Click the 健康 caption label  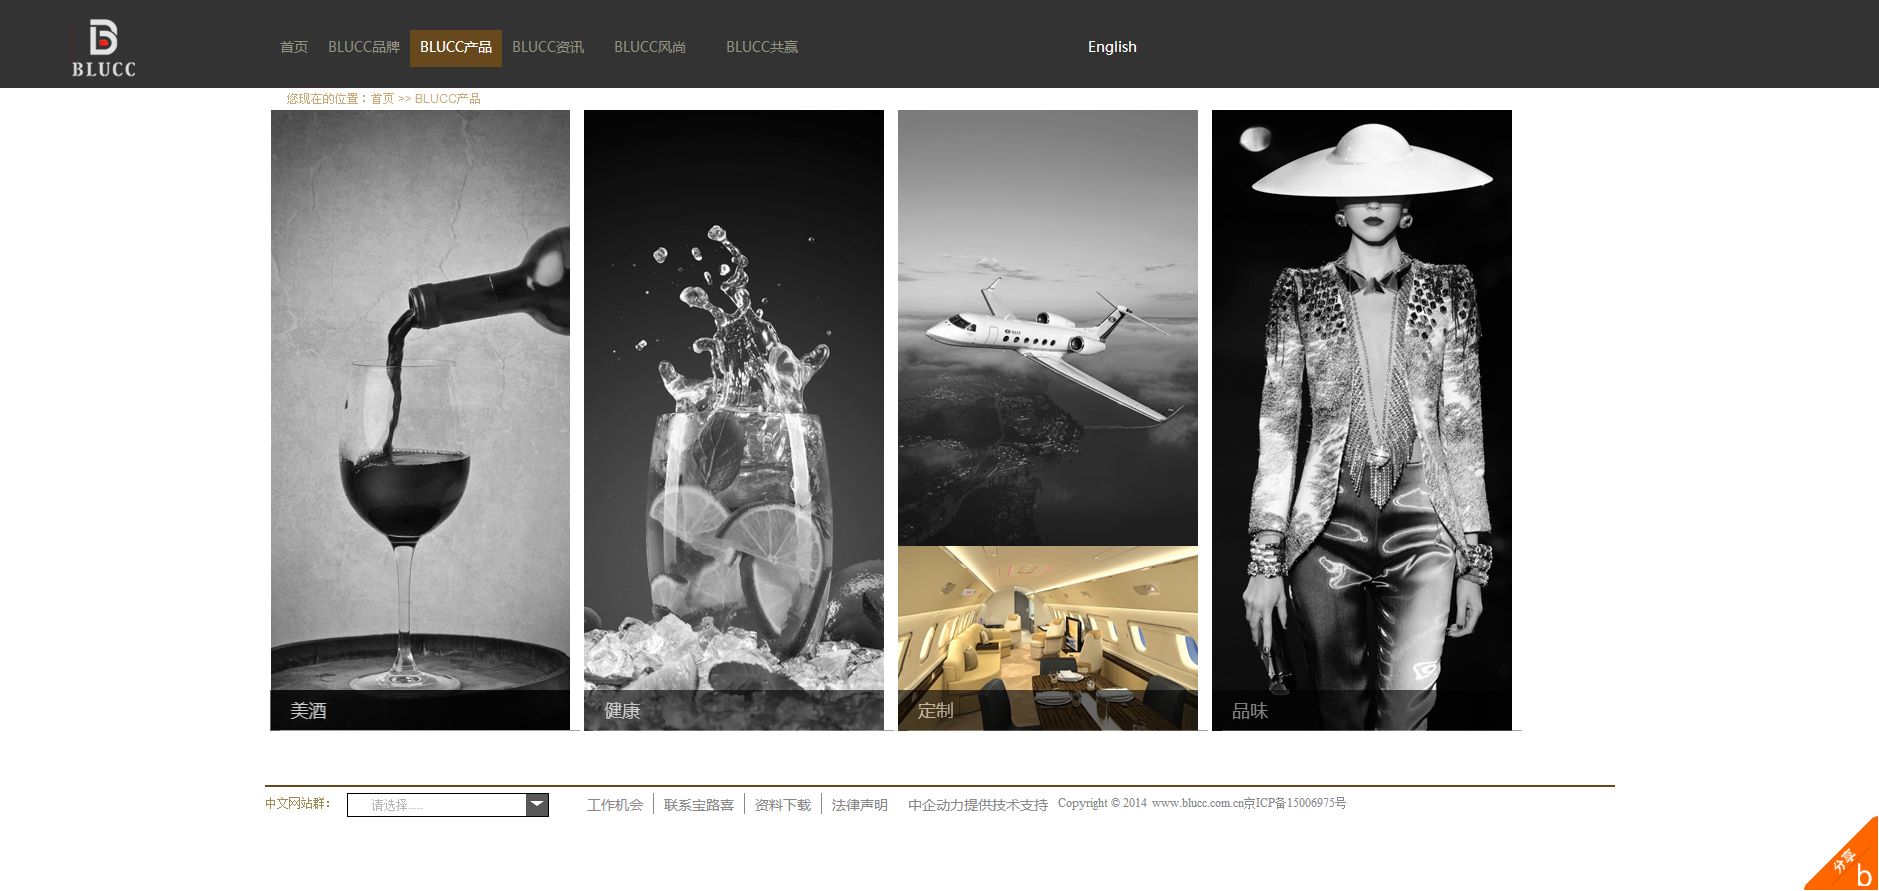(622, 711)
